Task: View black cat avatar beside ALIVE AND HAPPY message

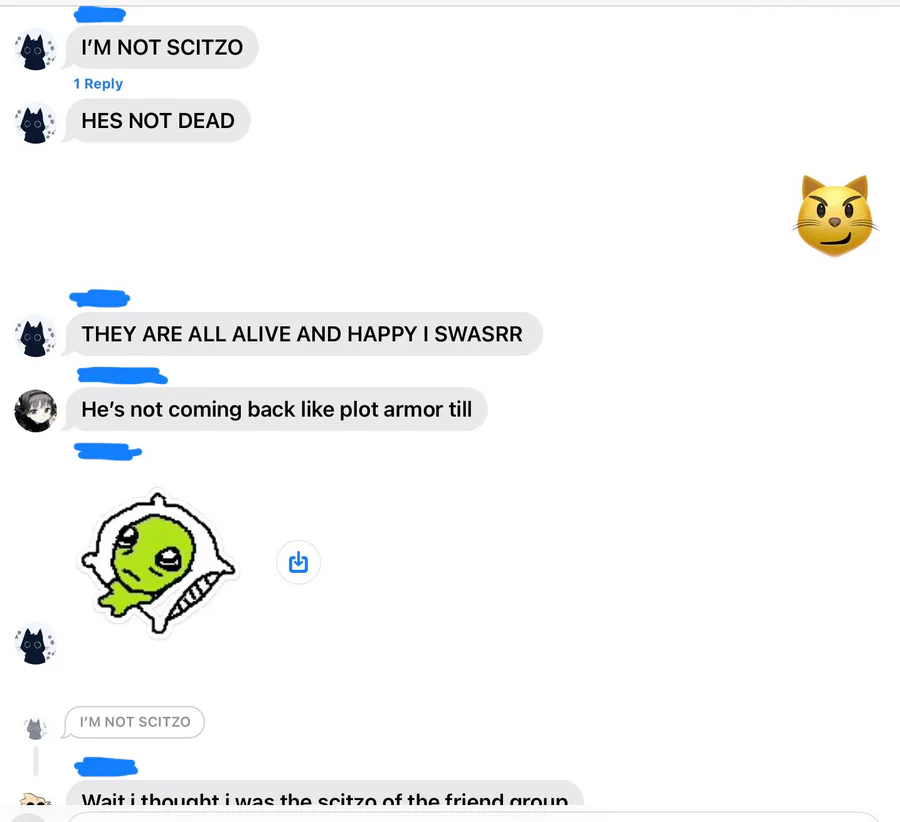Action: (x=36, y=338)
